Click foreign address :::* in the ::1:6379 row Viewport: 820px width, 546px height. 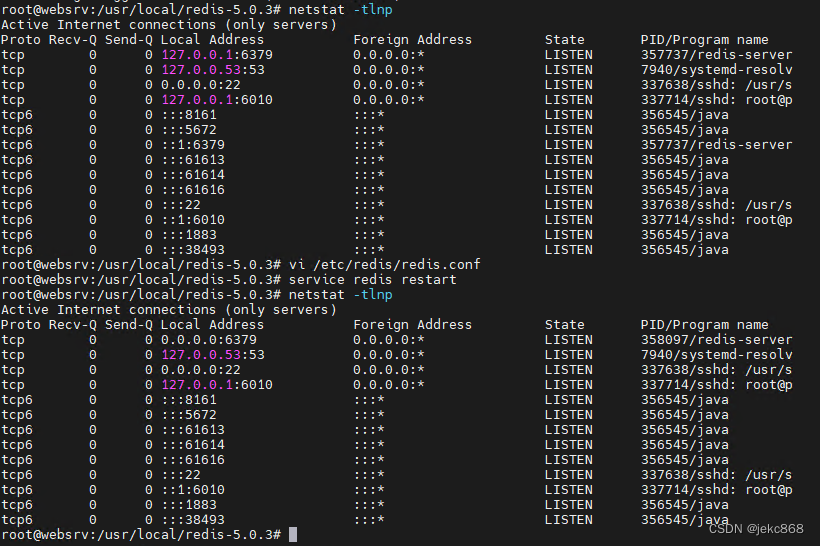click(x=369, y=145)
